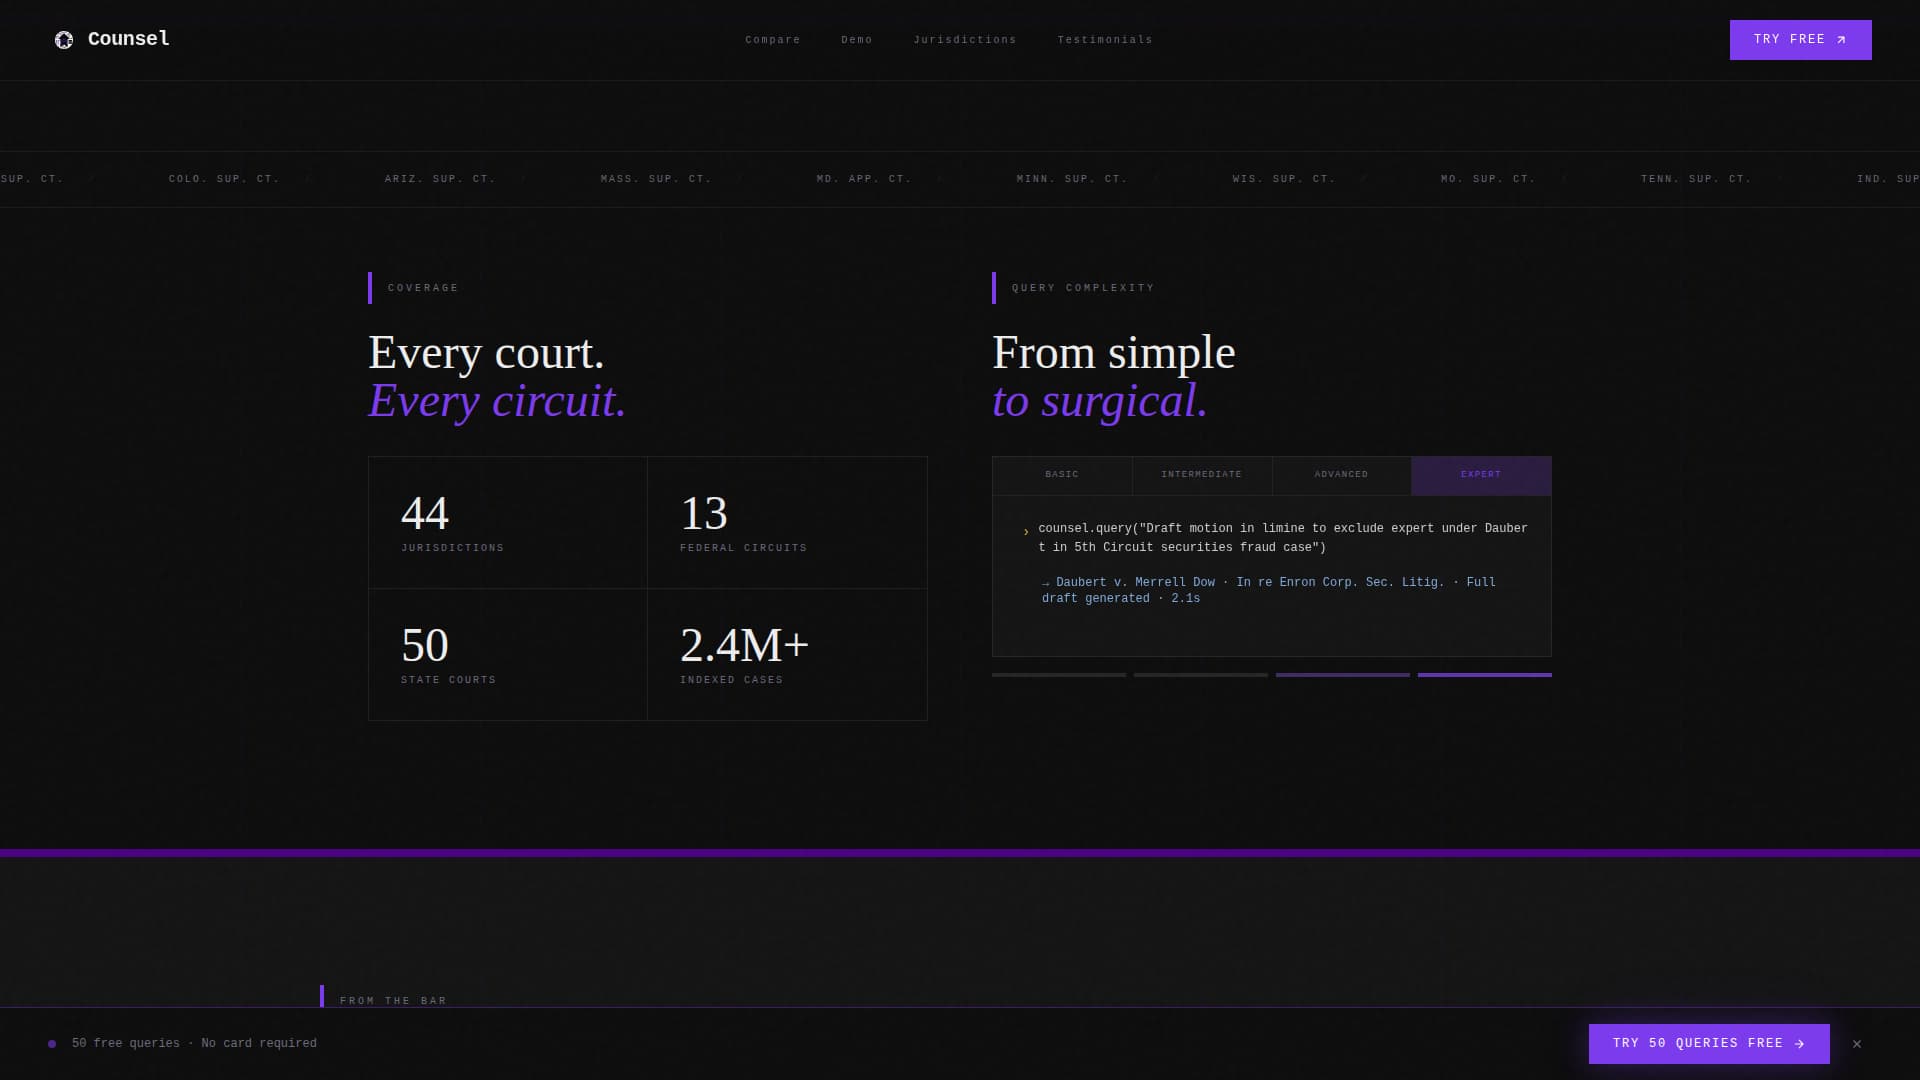The image size is (1920, 1080).
Task: Click the counsel.query code line
Action: pyautogui.click(x=1283, y=538)
